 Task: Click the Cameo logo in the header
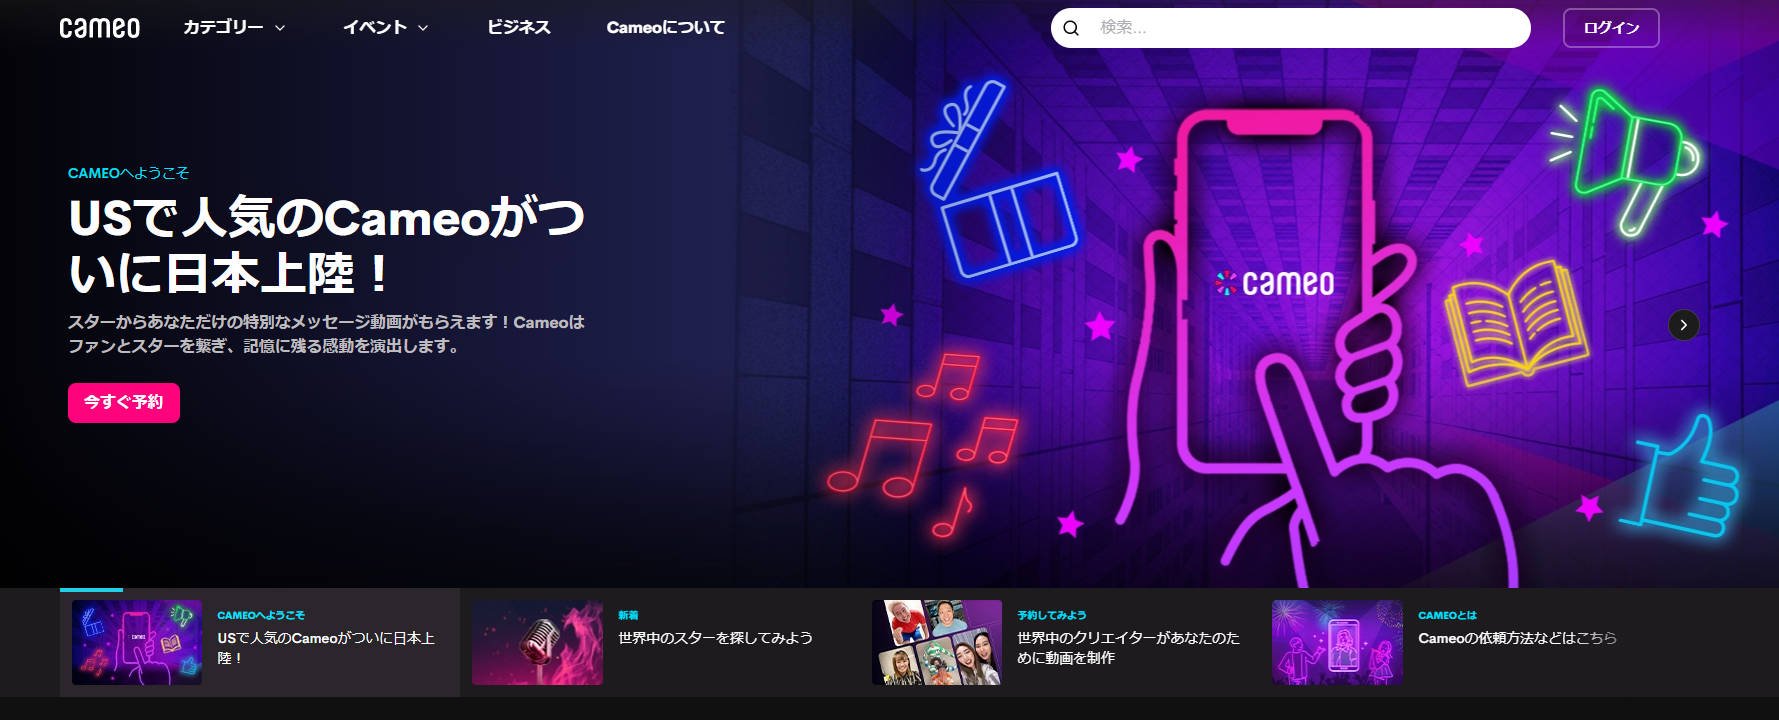(100, 28)
